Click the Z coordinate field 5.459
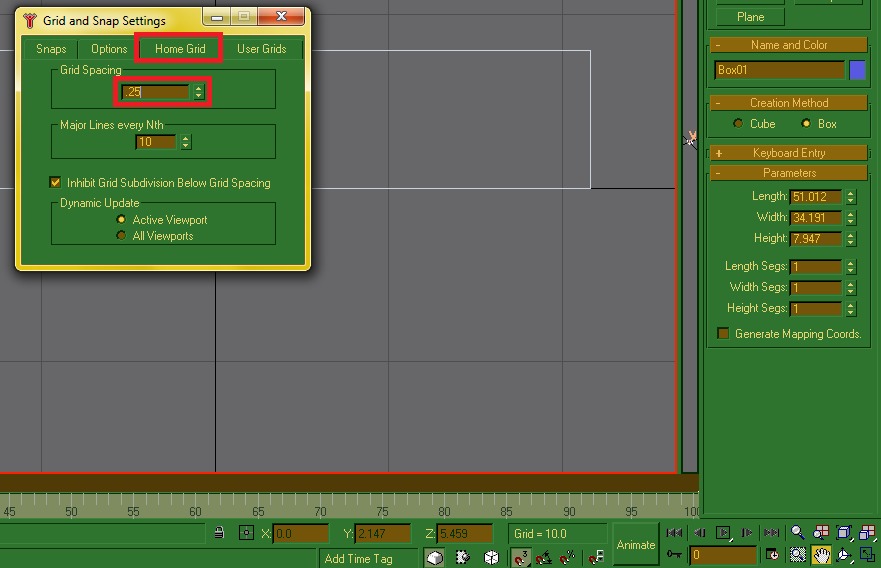The width and height of the screenshot is (881, 568). pos(465,533)
